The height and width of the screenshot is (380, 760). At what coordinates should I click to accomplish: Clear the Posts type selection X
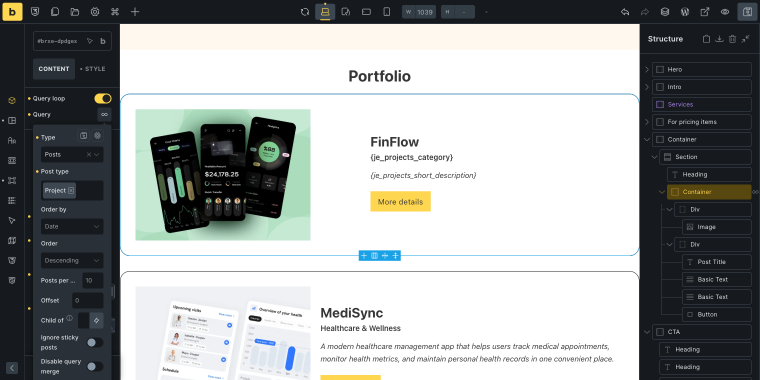[x=89, y=155]
